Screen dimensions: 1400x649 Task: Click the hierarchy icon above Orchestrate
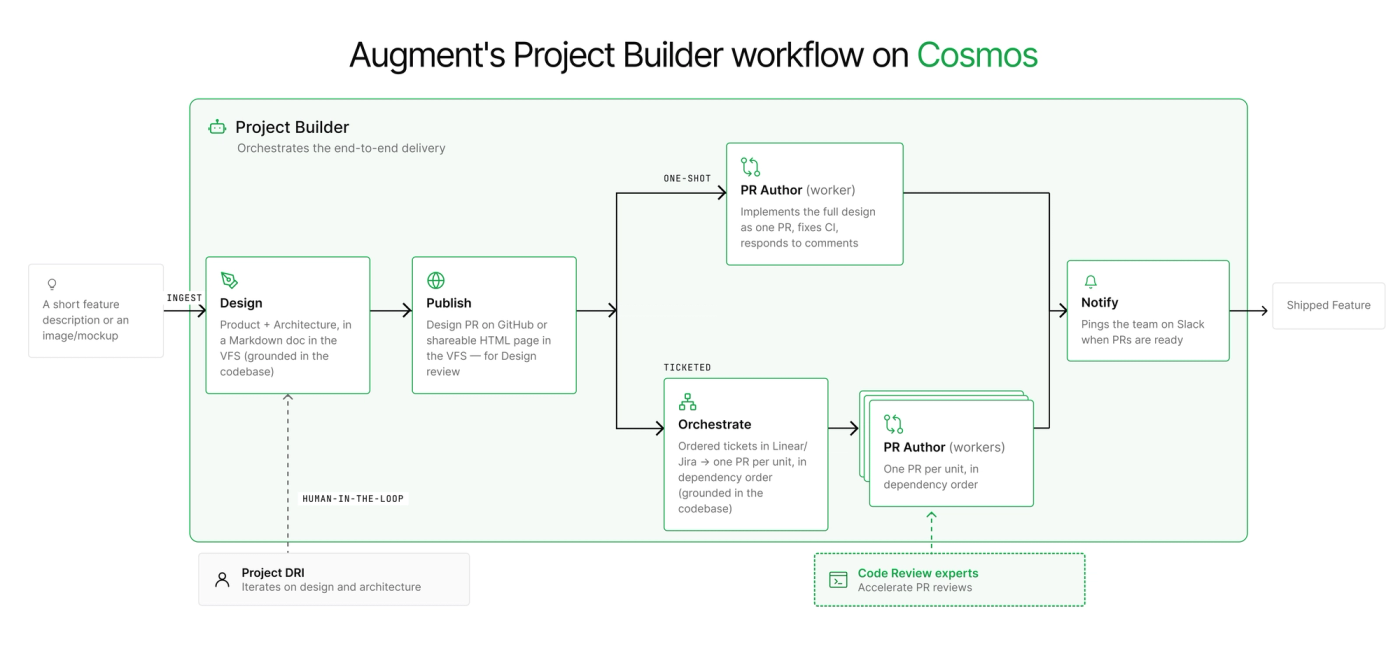pyautogui.click(x=687, y=402)
